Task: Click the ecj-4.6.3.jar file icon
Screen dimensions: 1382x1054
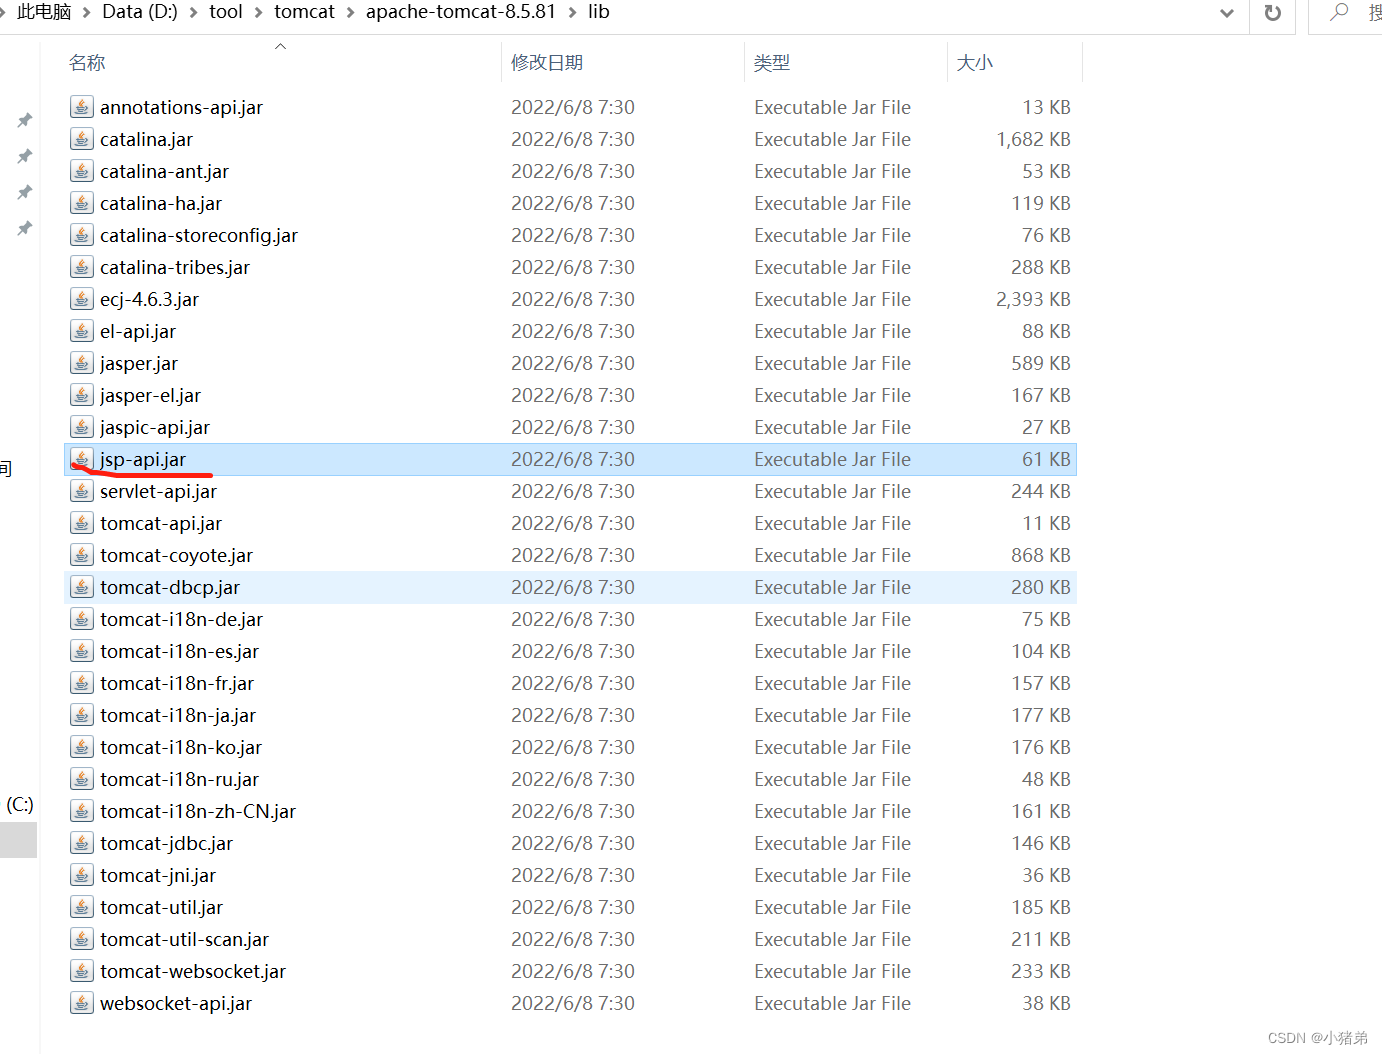Action: coord(82,299)
